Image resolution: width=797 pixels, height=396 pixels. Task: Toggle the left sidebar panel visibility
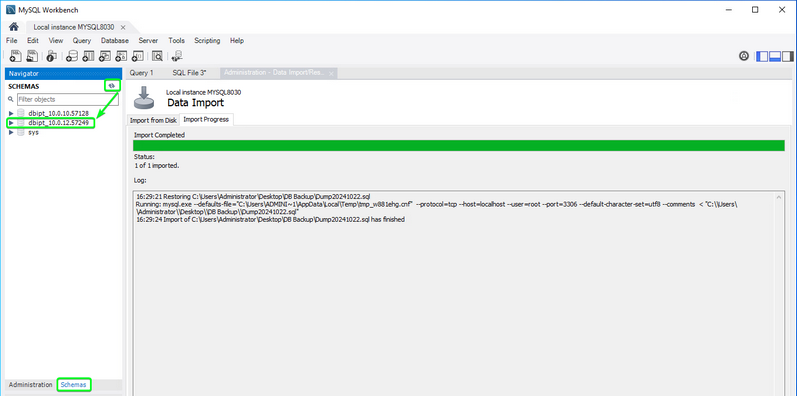coord(762,56)
